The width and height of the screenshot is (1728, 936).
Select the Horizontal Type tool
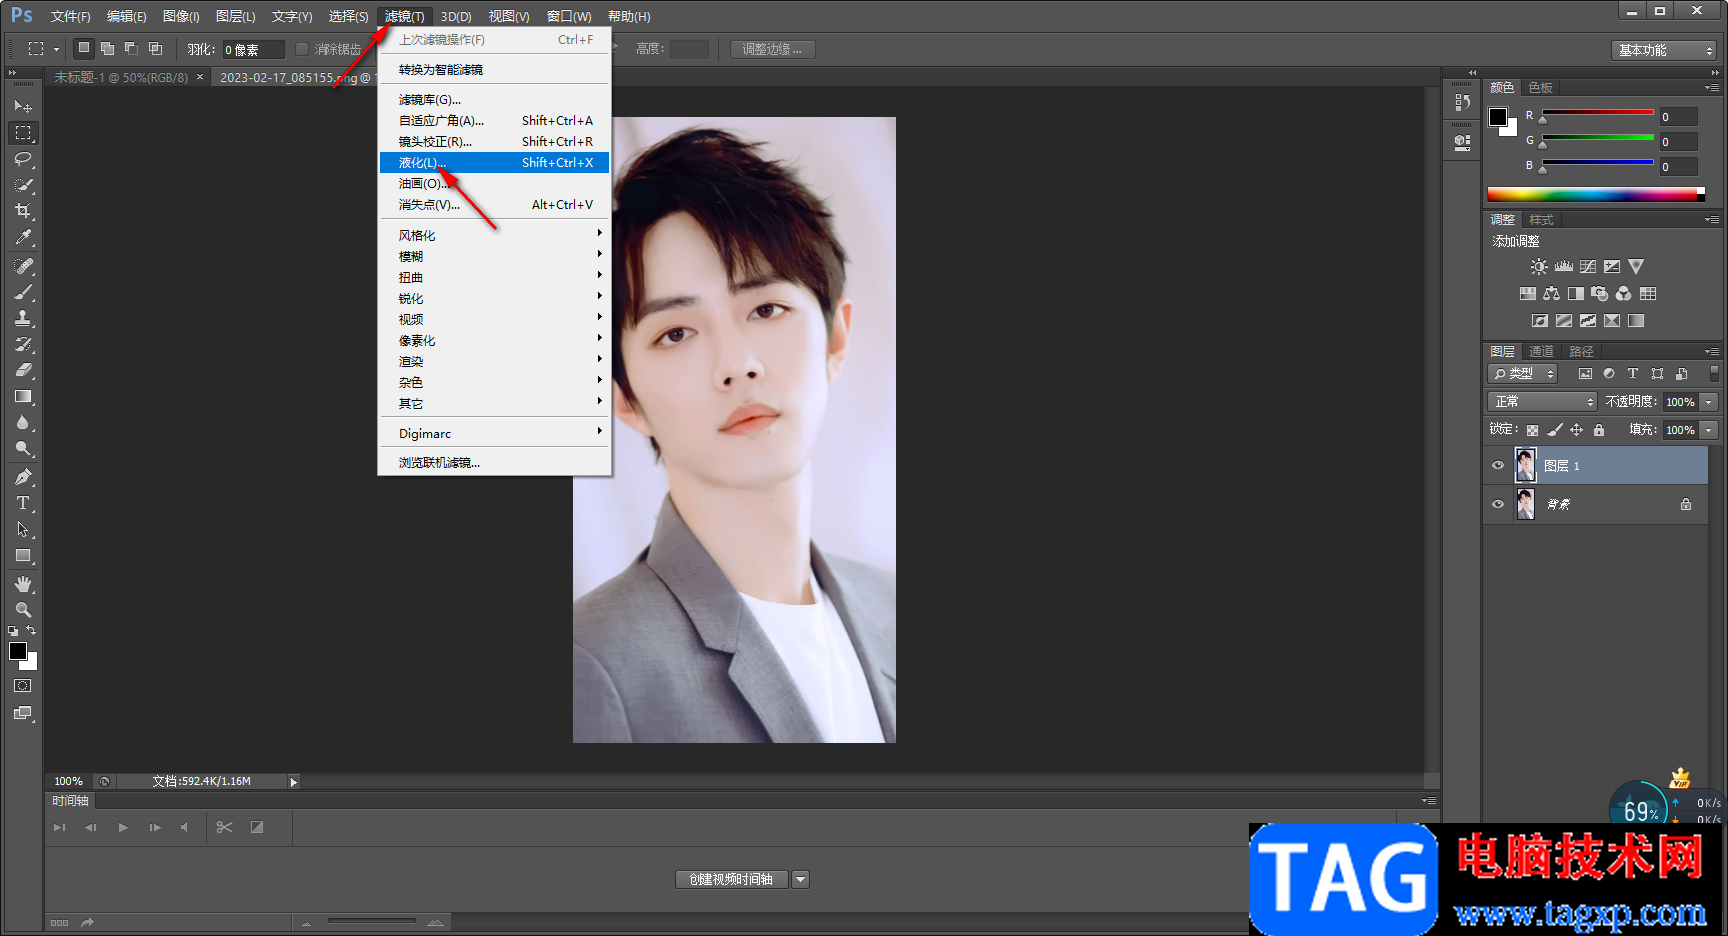tap(23, 503)
